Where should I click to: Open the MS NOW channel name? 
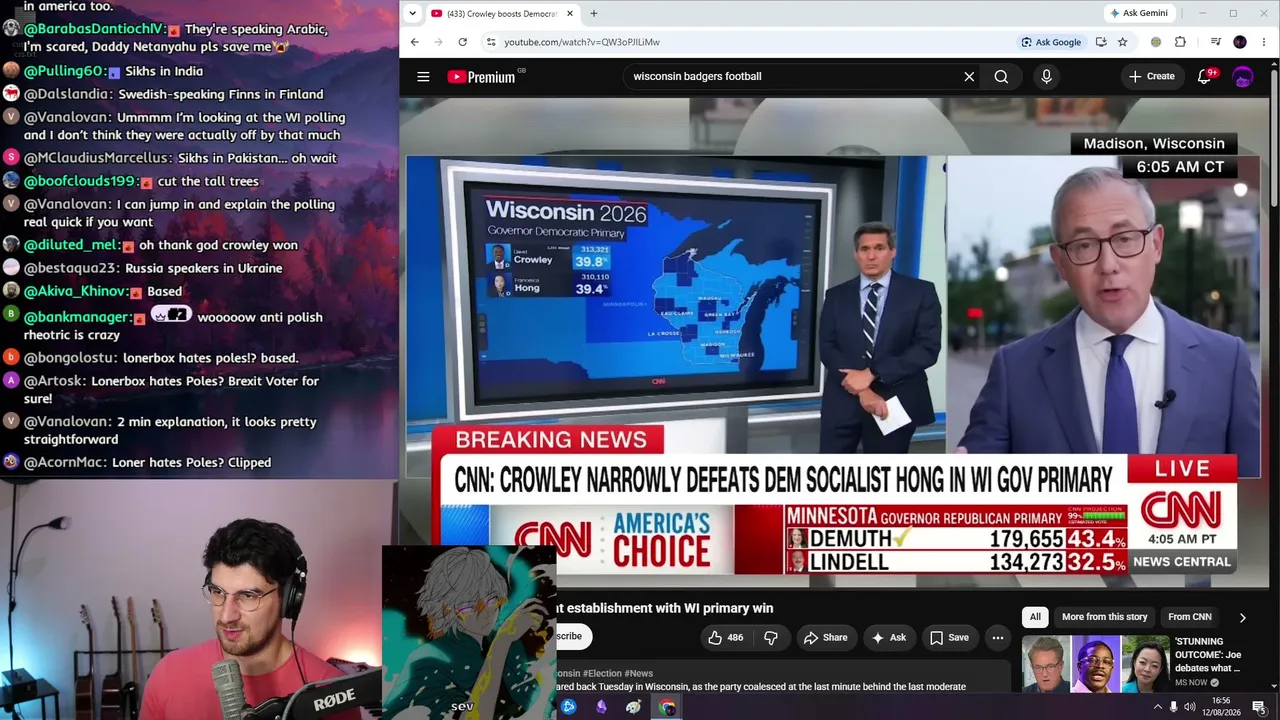pyautogui.click(x=1192, y=683)
